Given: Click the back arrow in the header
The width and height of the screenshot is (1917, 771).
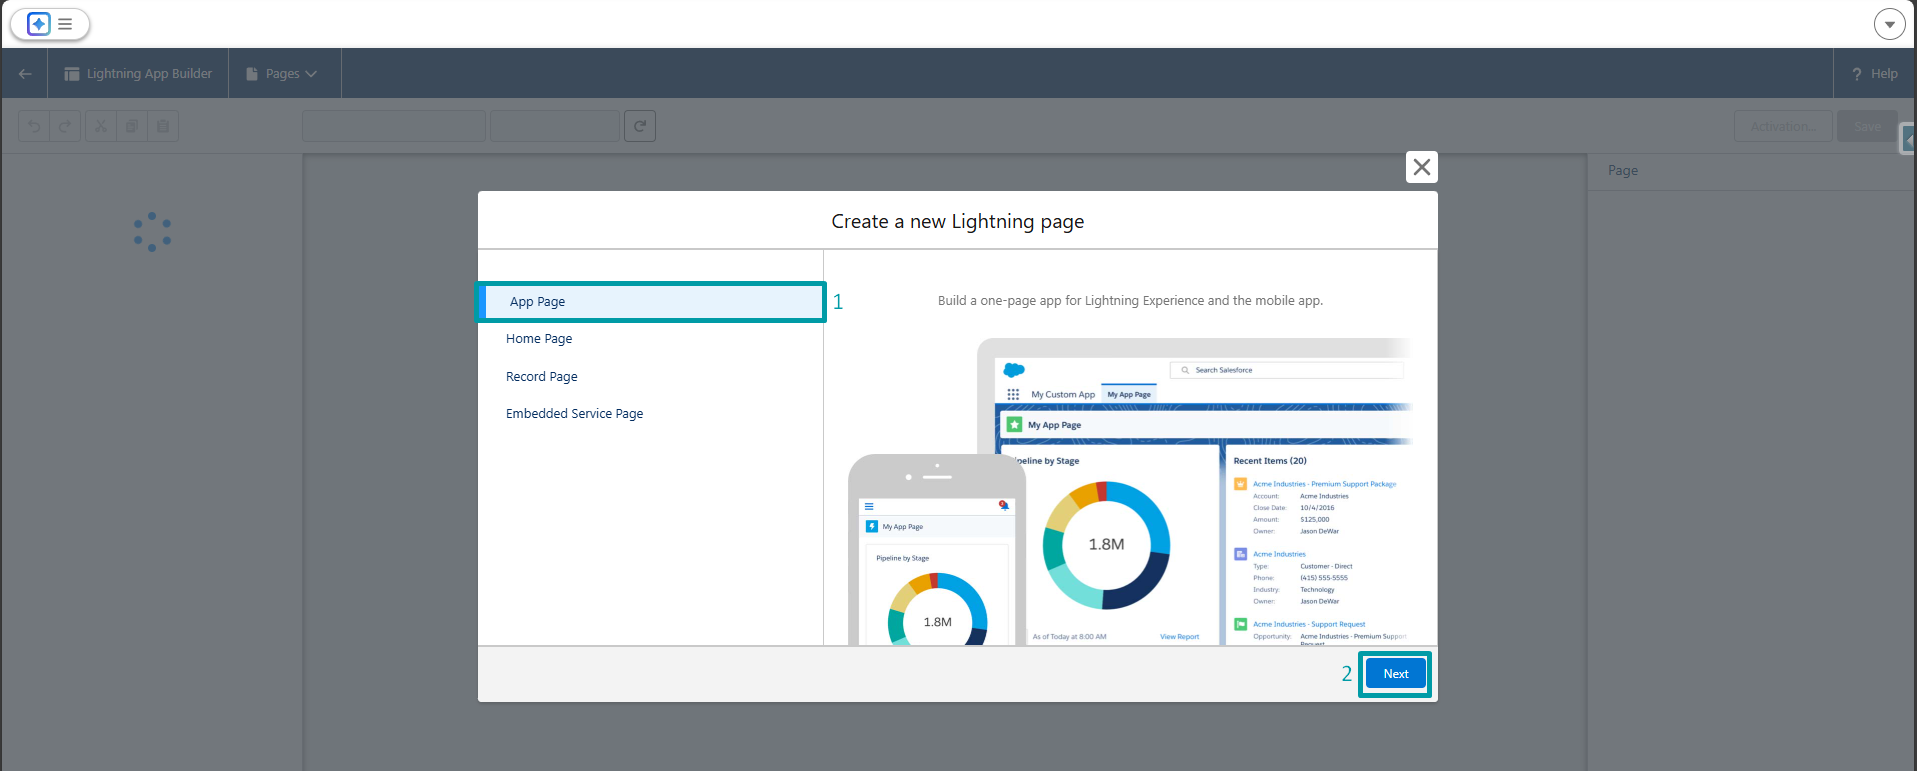Looking at the screenshot, I should tap(25, 74).
